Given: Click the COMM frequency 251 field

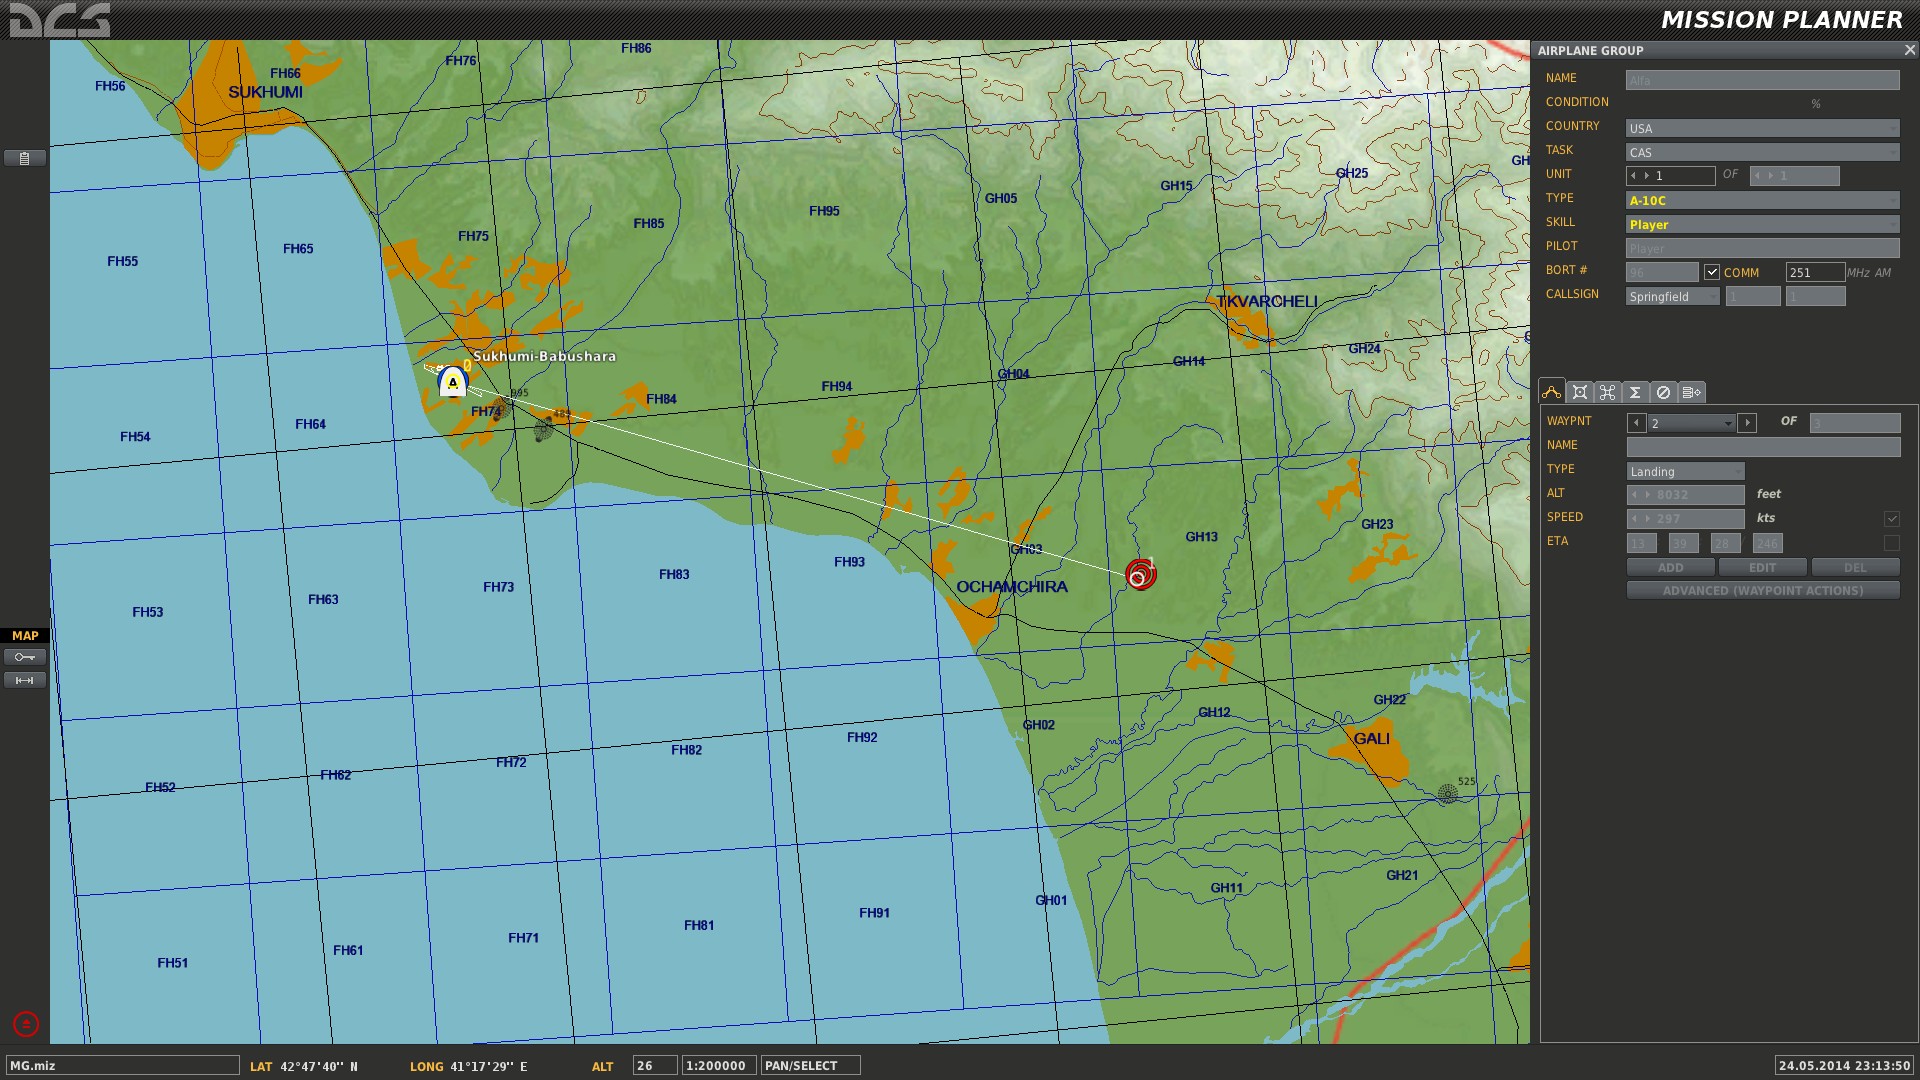Looking at the screenshot, I should (x=1815, y=272).
